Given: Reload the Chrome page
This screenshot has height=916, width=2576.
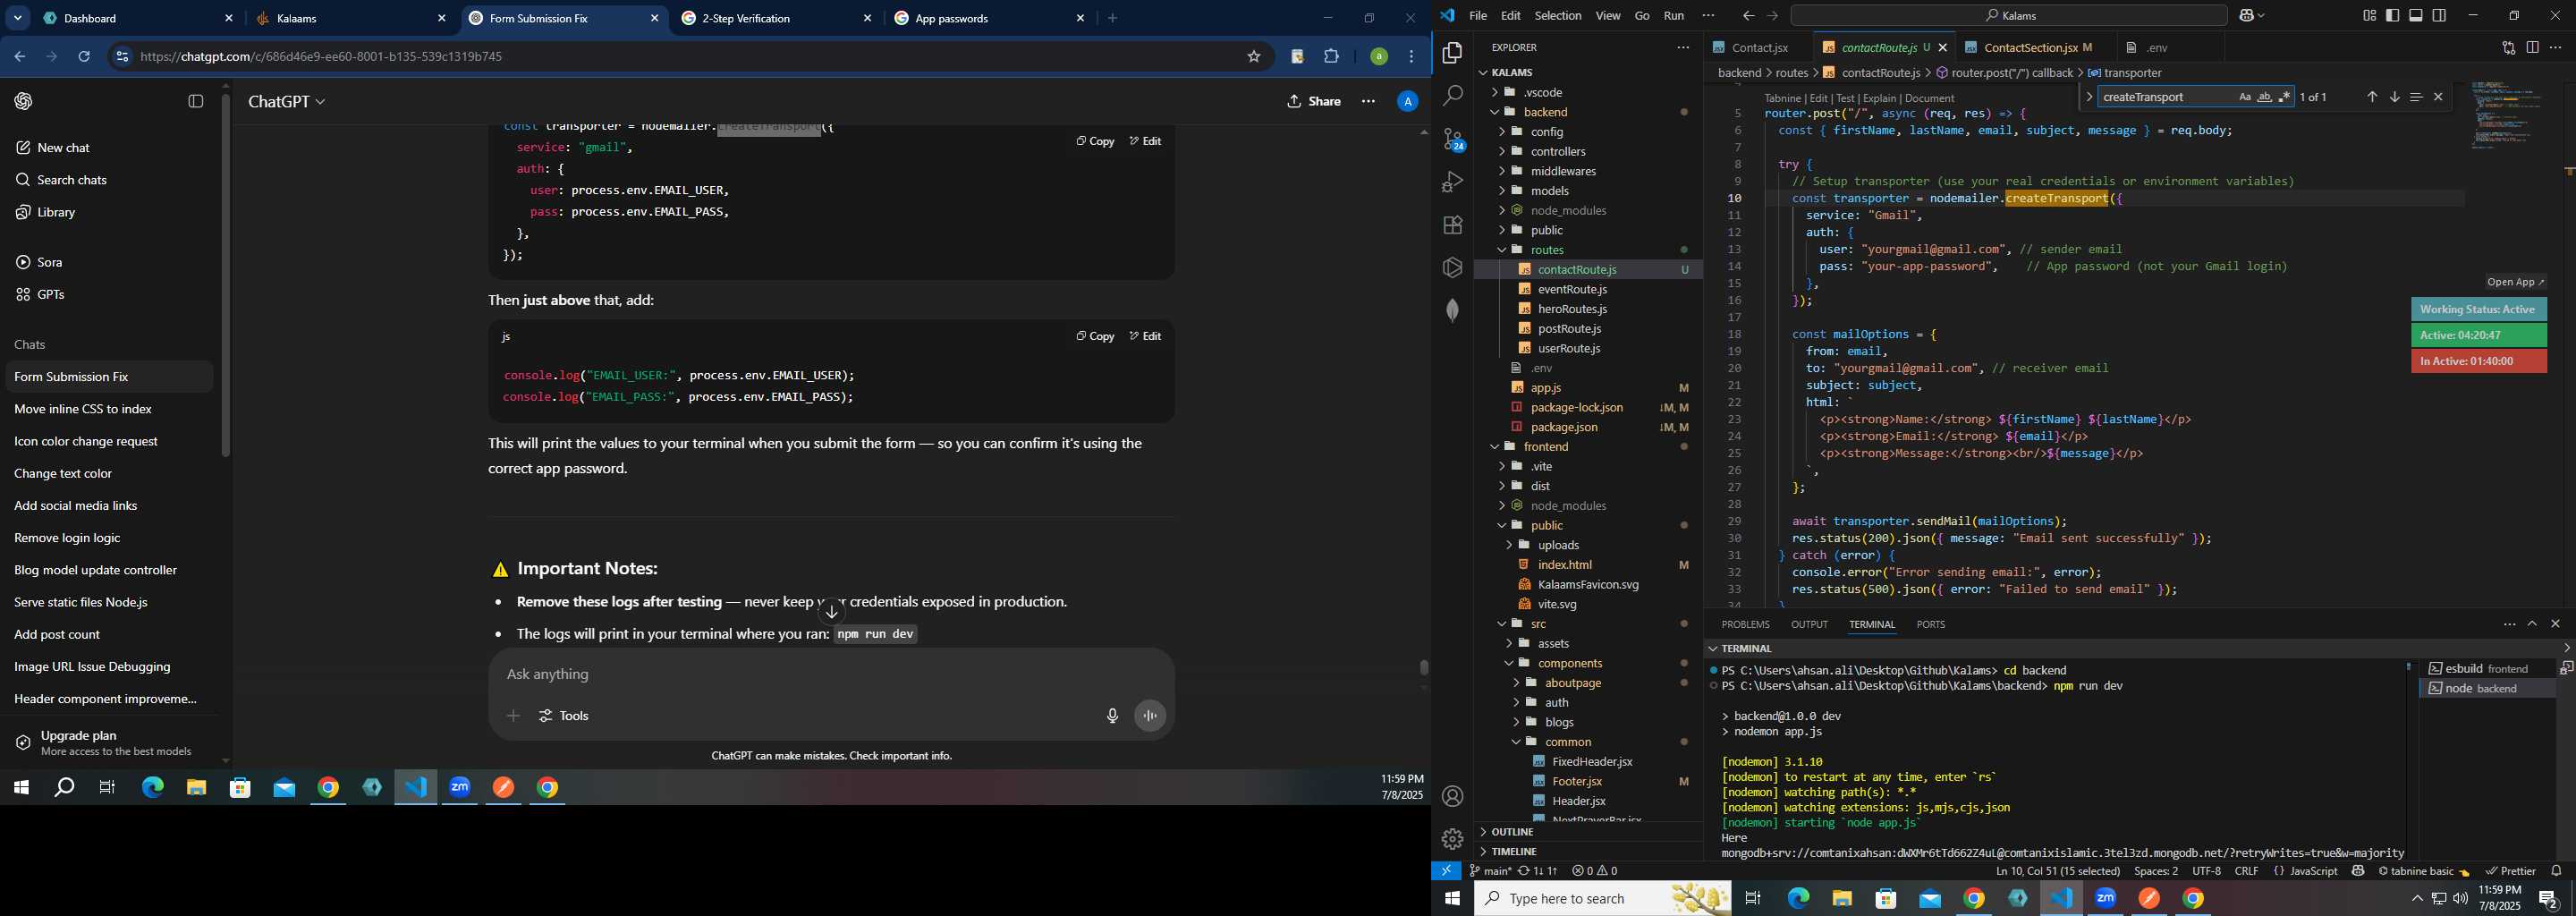Looking at the screenshot, I should [84, 57].
